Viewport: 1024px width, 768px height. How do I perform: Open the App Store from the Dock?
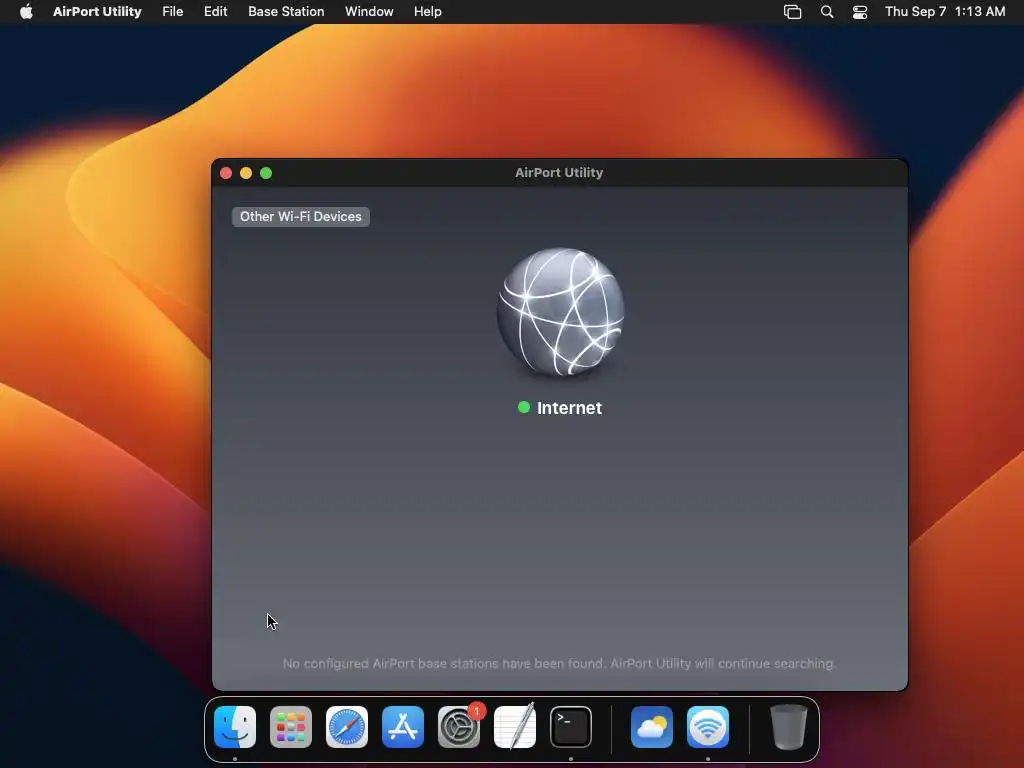tap(403, 726)
